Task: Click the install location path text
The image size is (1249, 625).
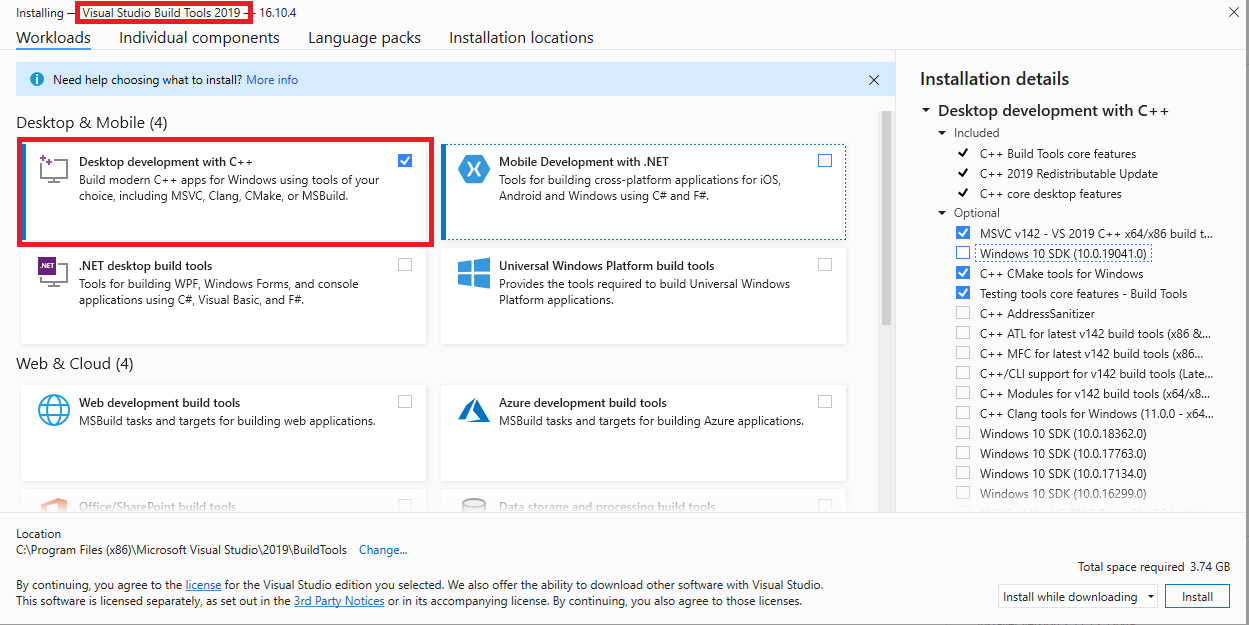Action: click(x=182, y=550)
